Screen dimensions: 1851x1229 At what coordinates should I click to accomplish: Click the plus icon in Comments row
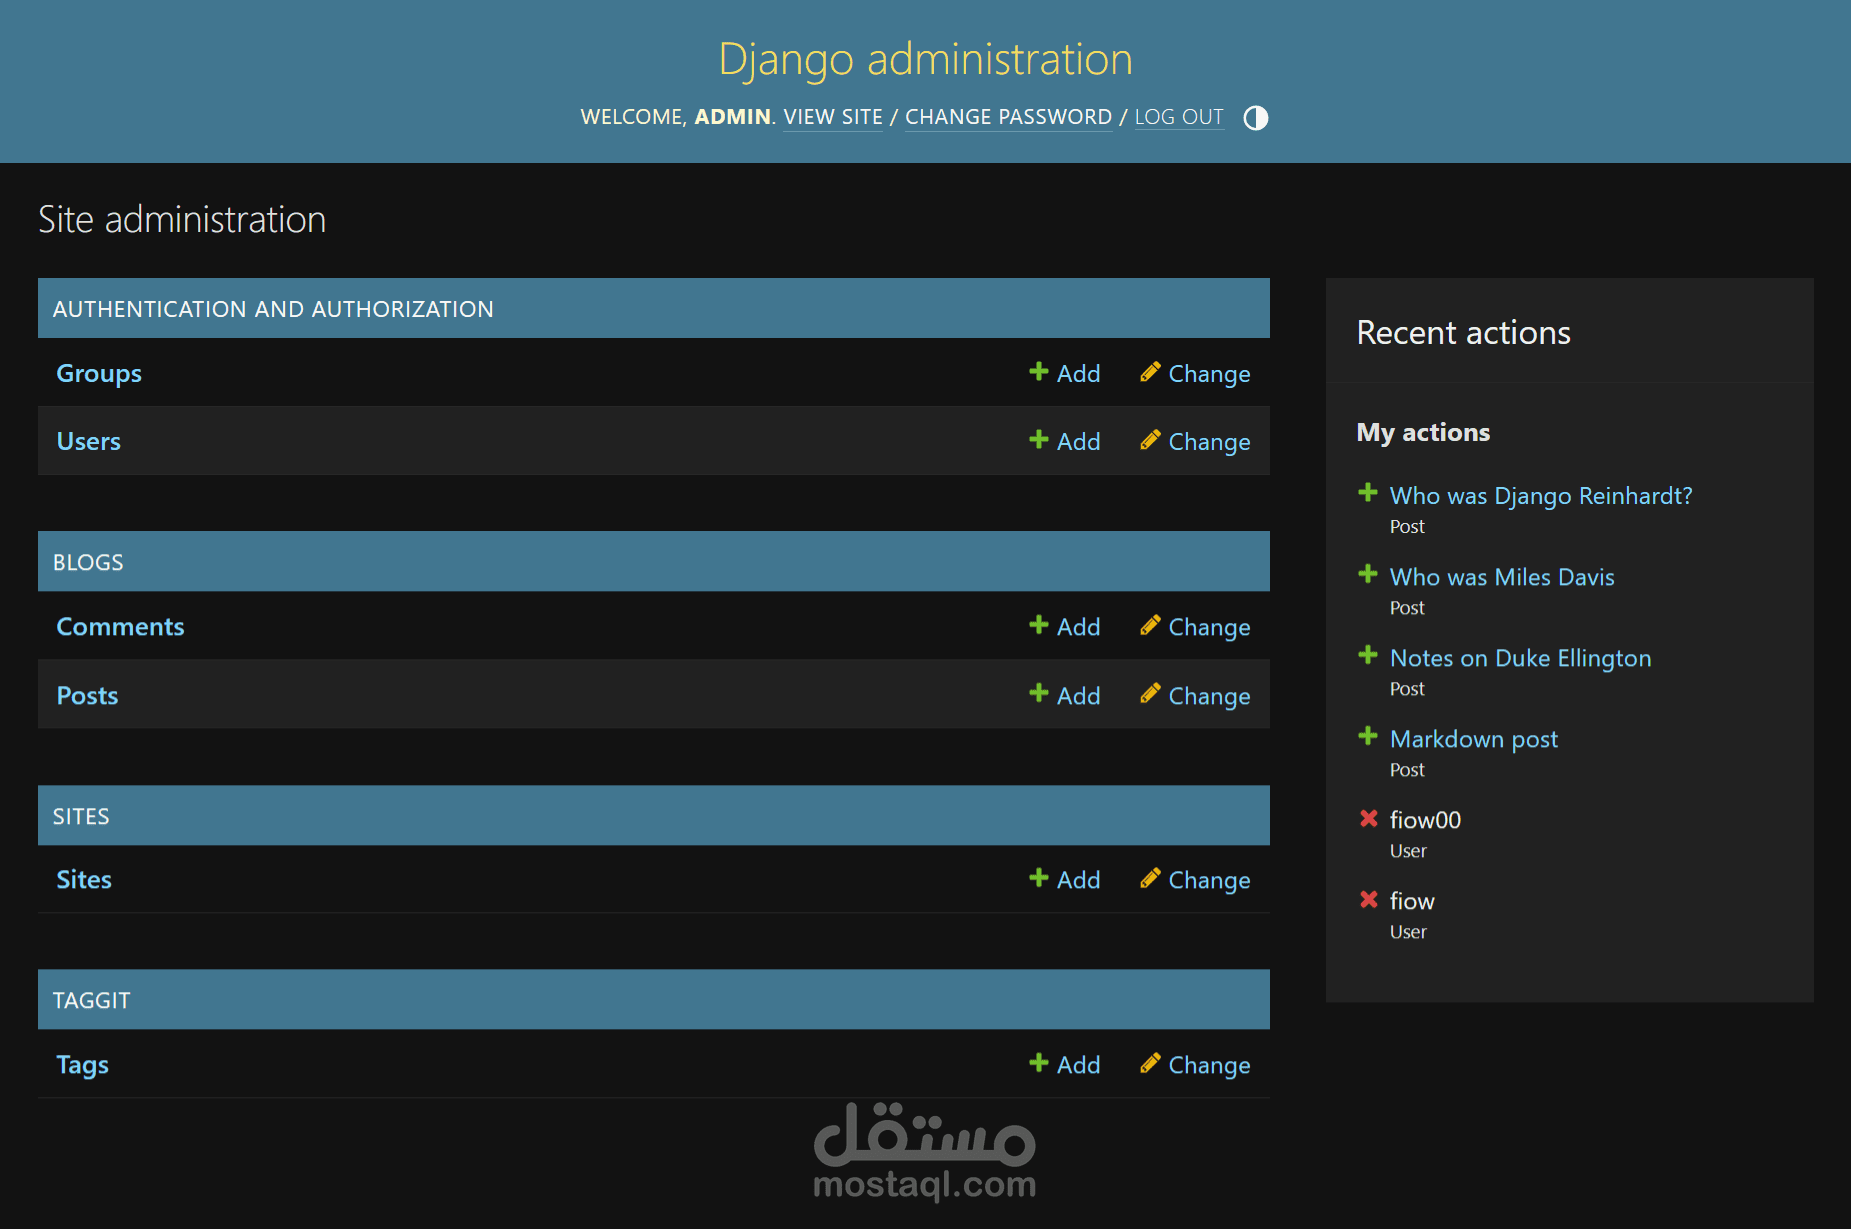(x=1039, y=625)
